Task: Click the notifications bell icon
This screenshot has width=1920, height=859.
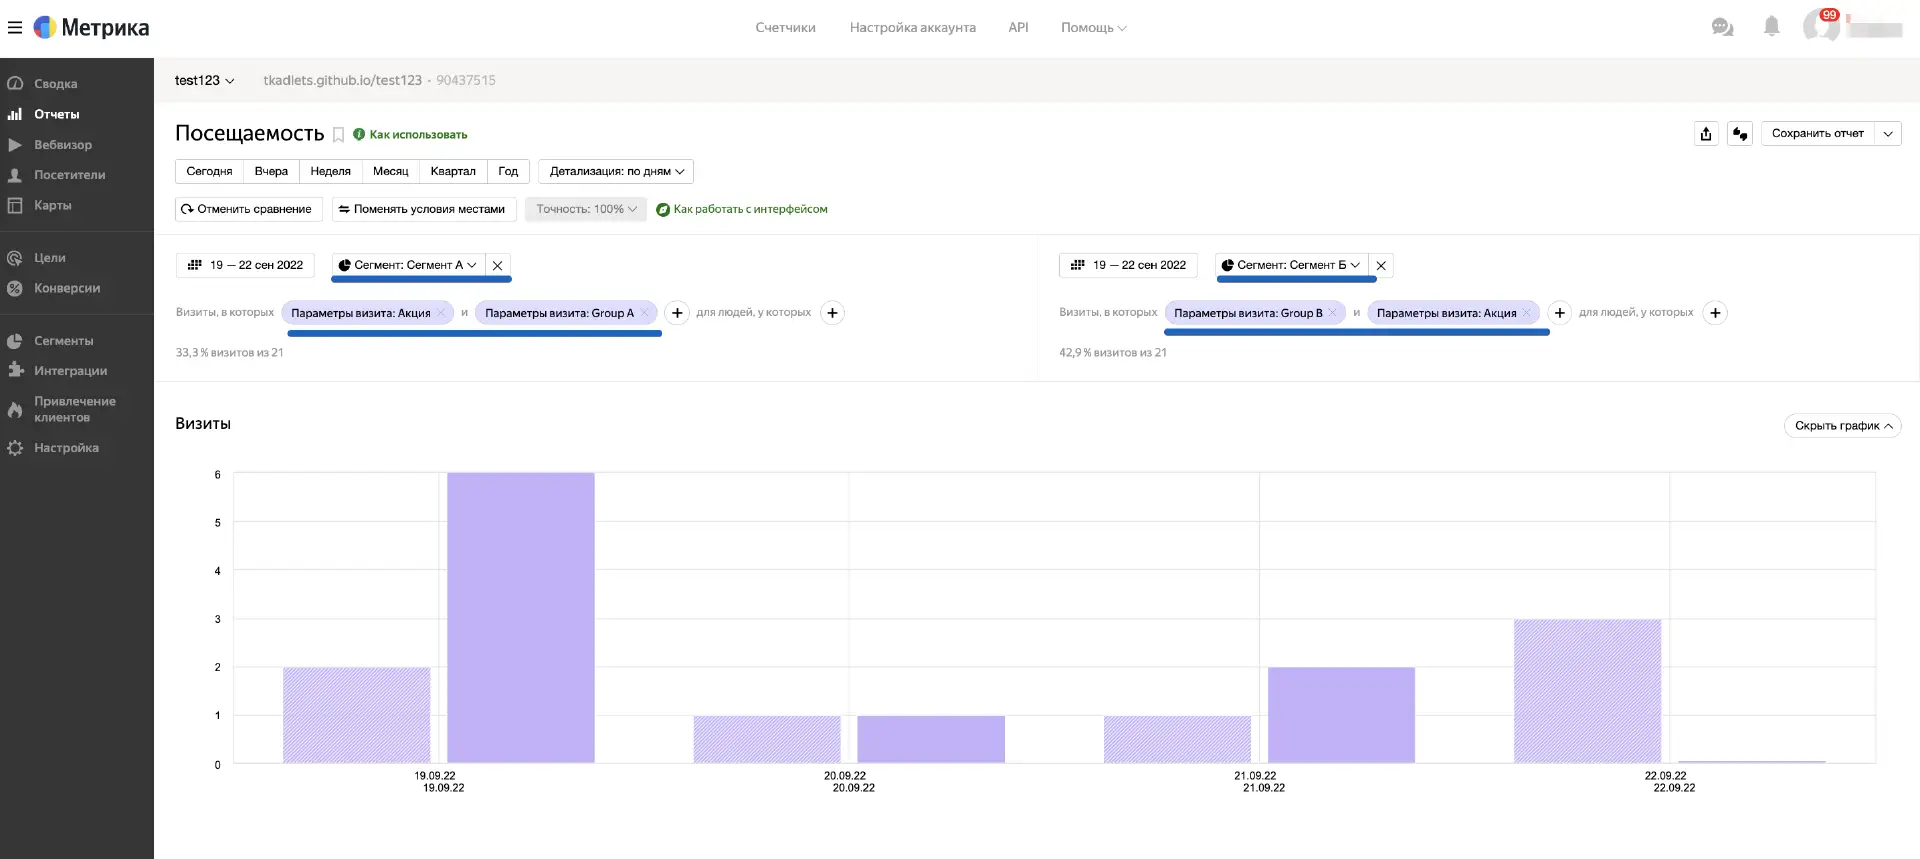Action: pyautogui.click(x=1771, y=27)
